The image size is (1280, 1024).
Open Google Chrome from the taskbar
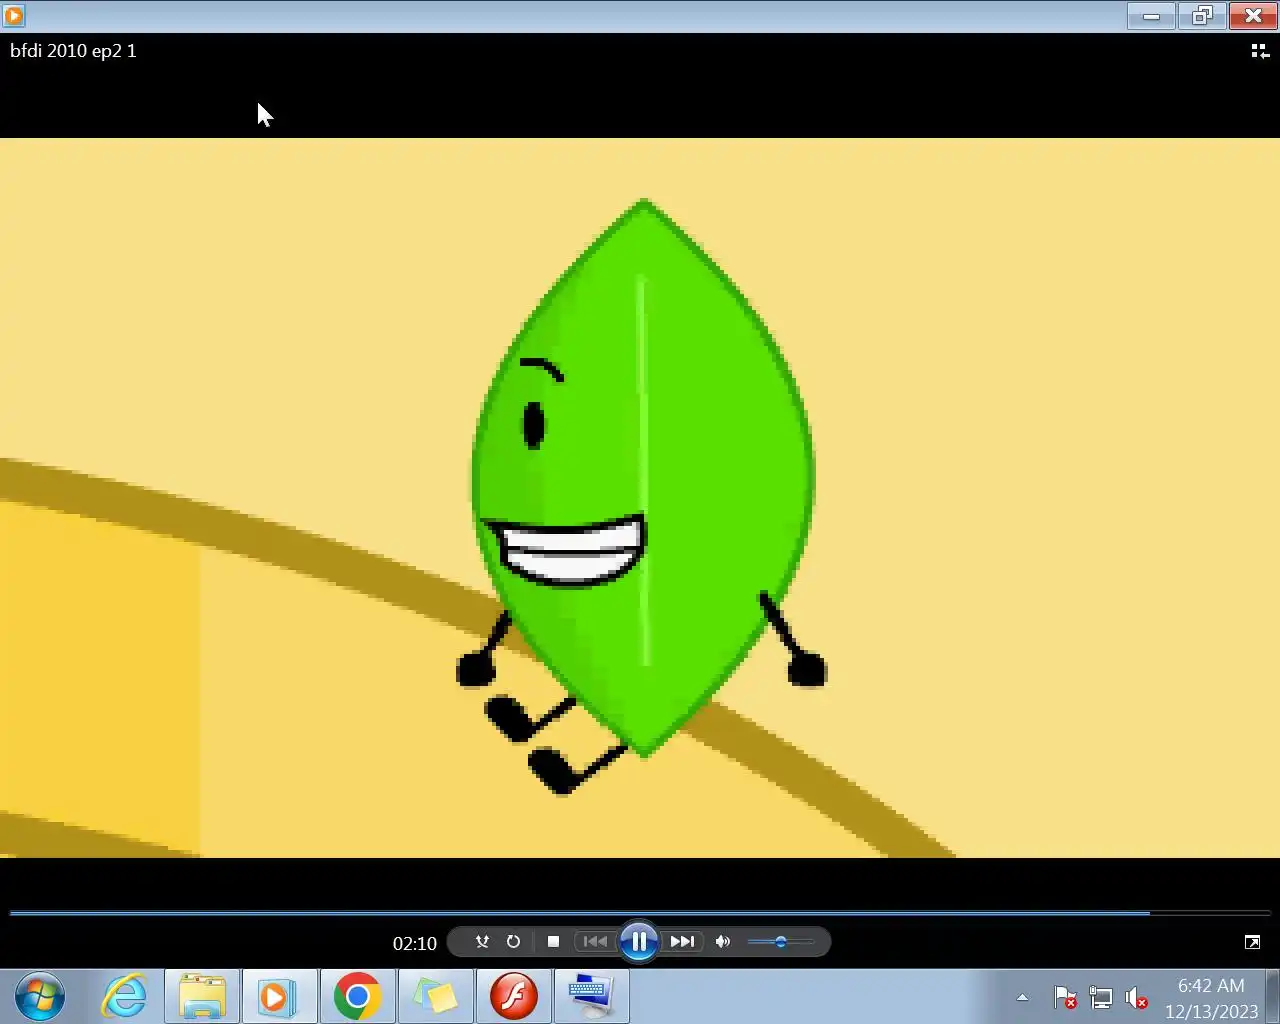357,997
